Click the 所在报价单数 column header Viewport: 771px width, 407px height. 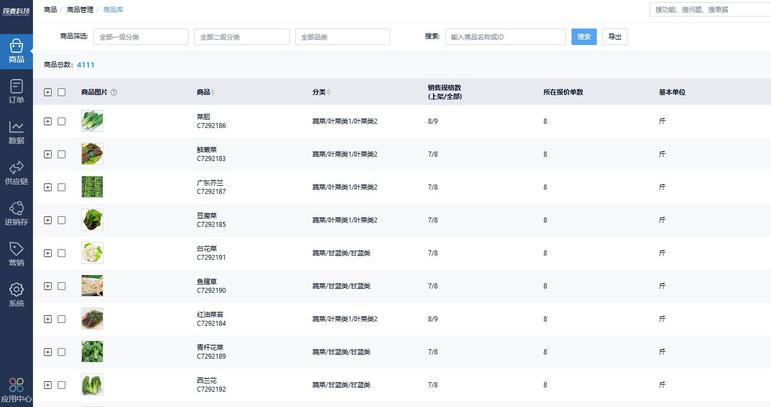coord(563,92)
